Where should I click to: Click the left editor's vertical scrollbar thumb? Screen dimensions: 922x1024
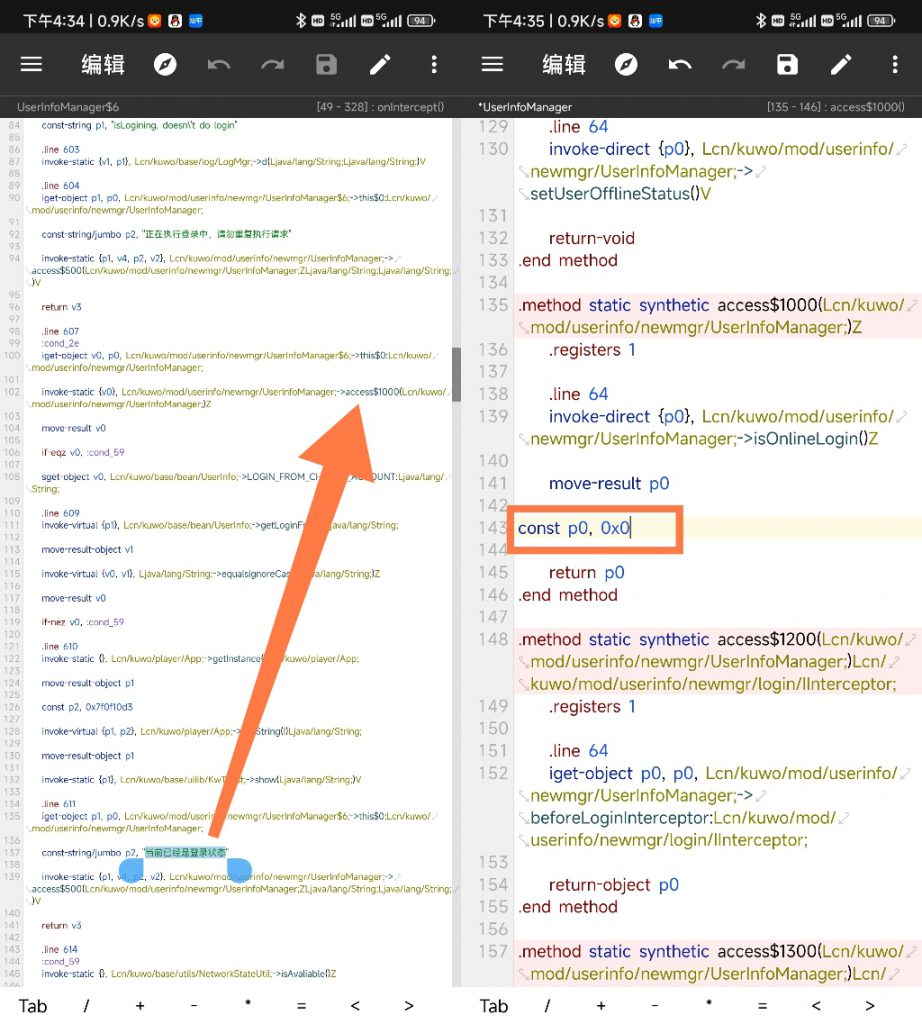pyautogui.click(x=457, y=375)
